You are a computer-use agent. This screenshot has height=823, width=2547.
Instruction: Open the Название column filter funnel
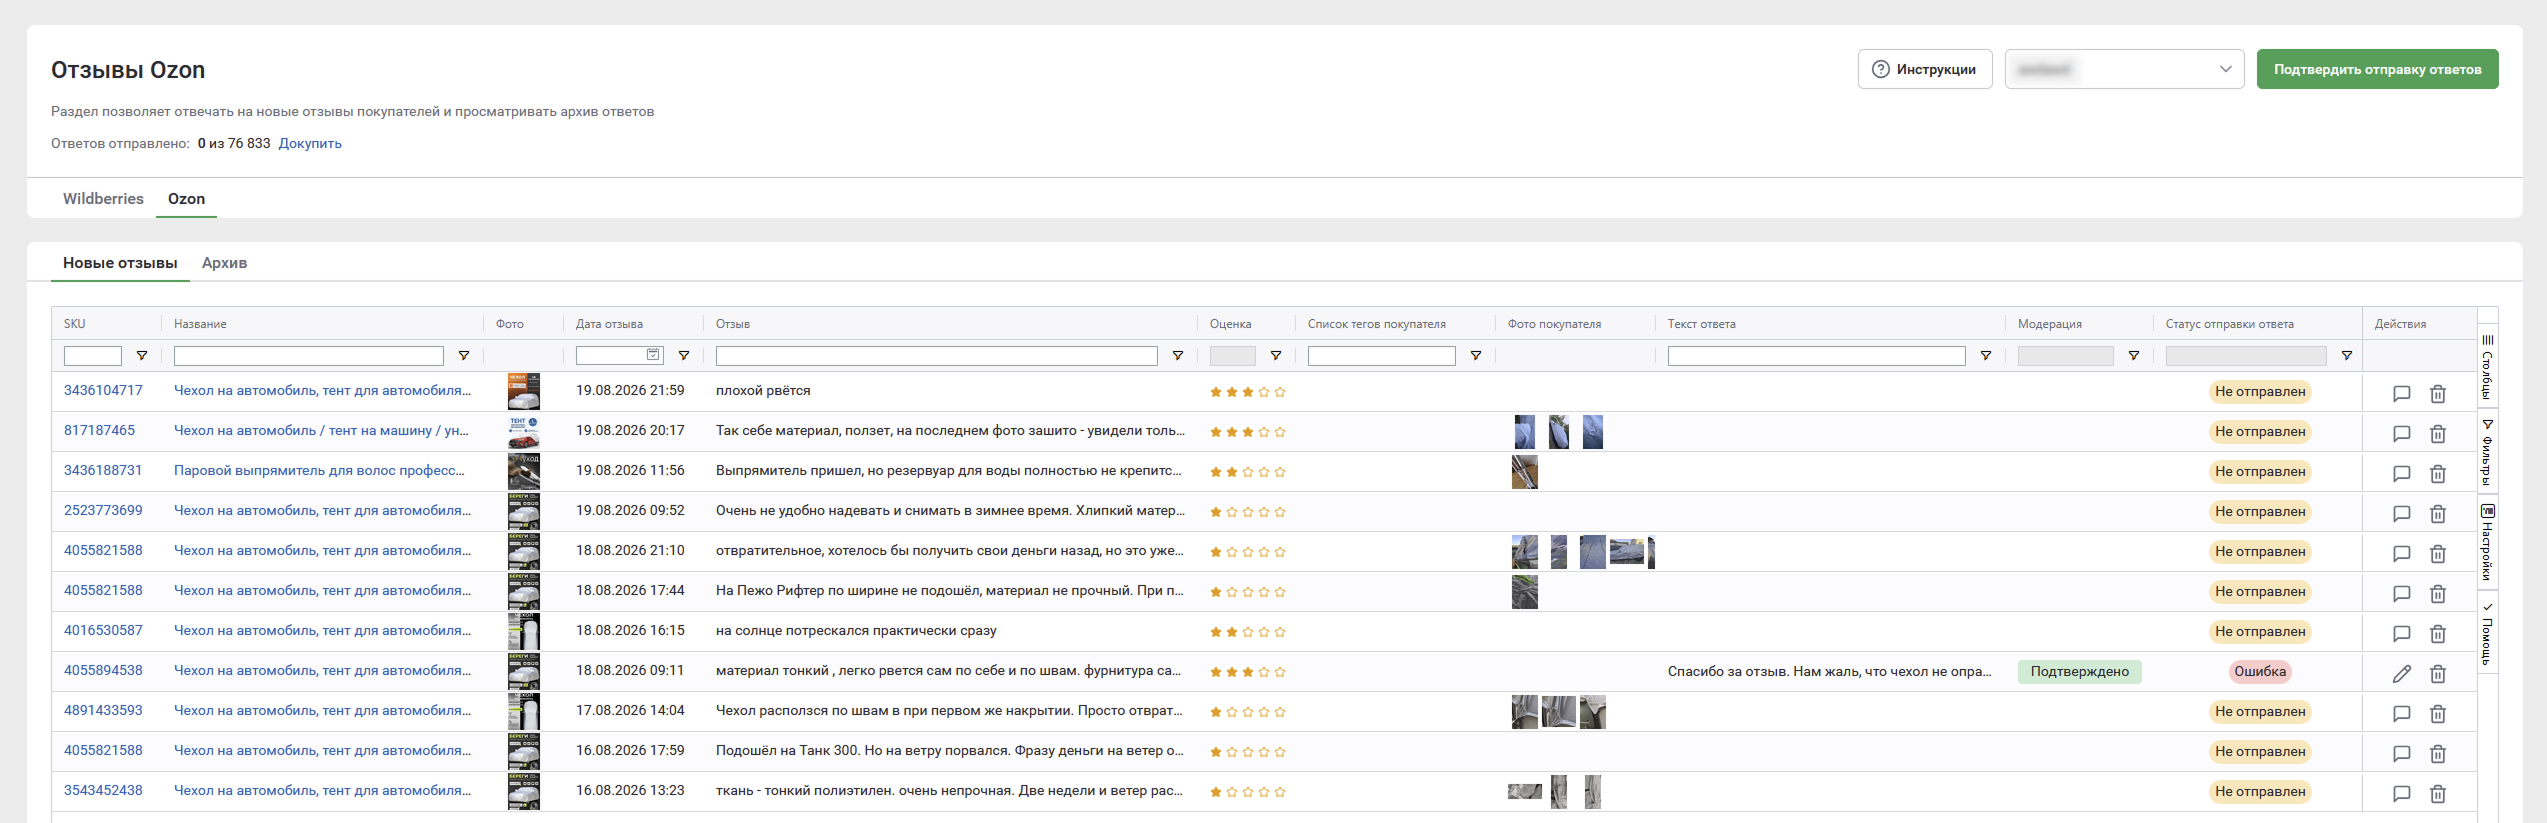[464, 356]
